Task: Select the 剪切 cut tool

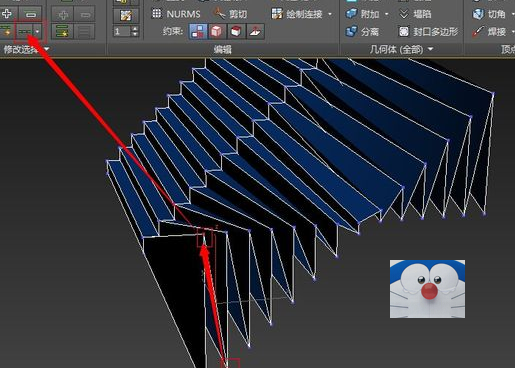Action: click(x=230, y=14)
